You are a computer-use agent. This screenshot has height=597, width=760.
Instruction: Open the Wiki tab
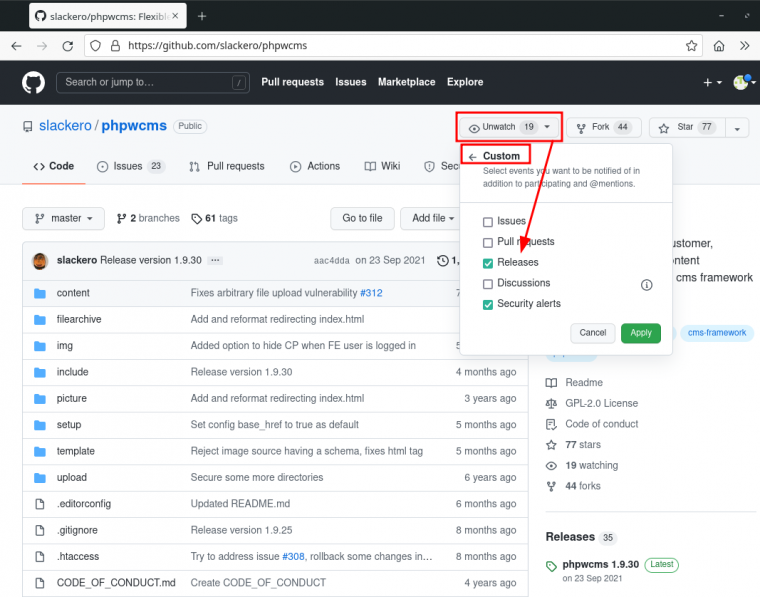click(x=382, y=166)
